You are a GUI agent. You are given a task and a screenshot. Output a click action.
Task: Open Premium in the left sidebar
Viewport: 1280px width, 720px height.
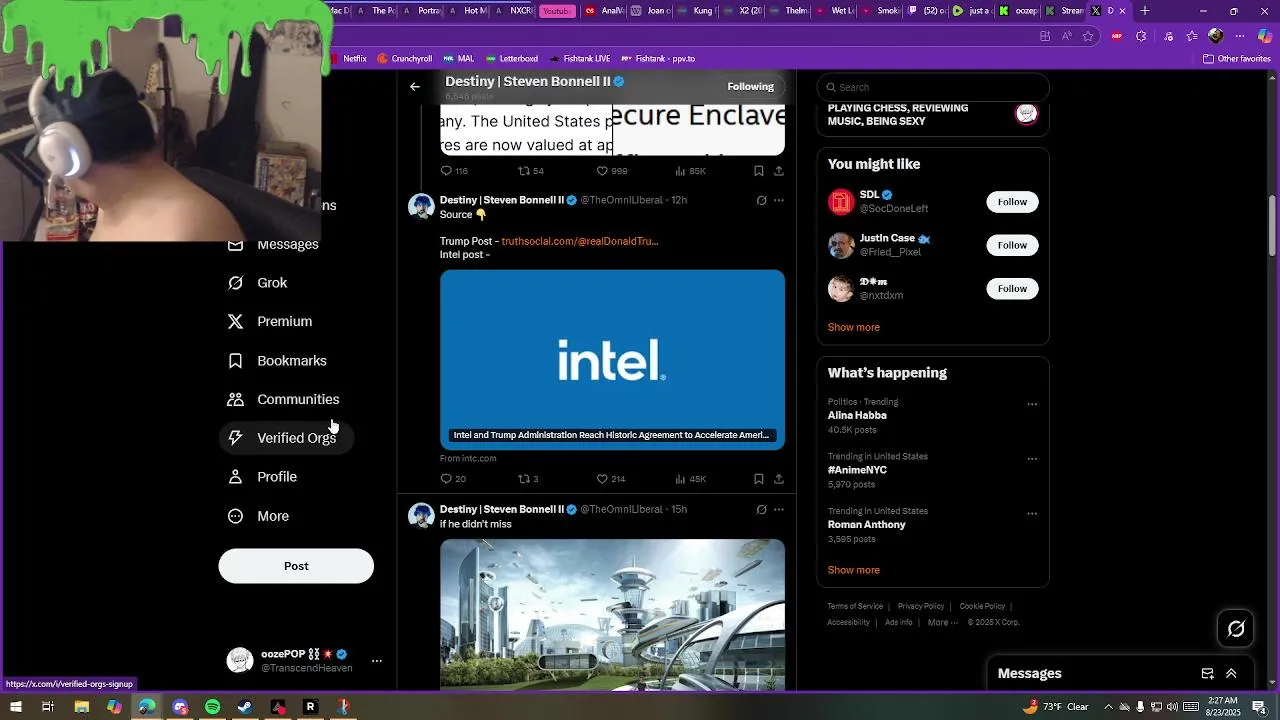pyautogui.click(x=270, y=322)
